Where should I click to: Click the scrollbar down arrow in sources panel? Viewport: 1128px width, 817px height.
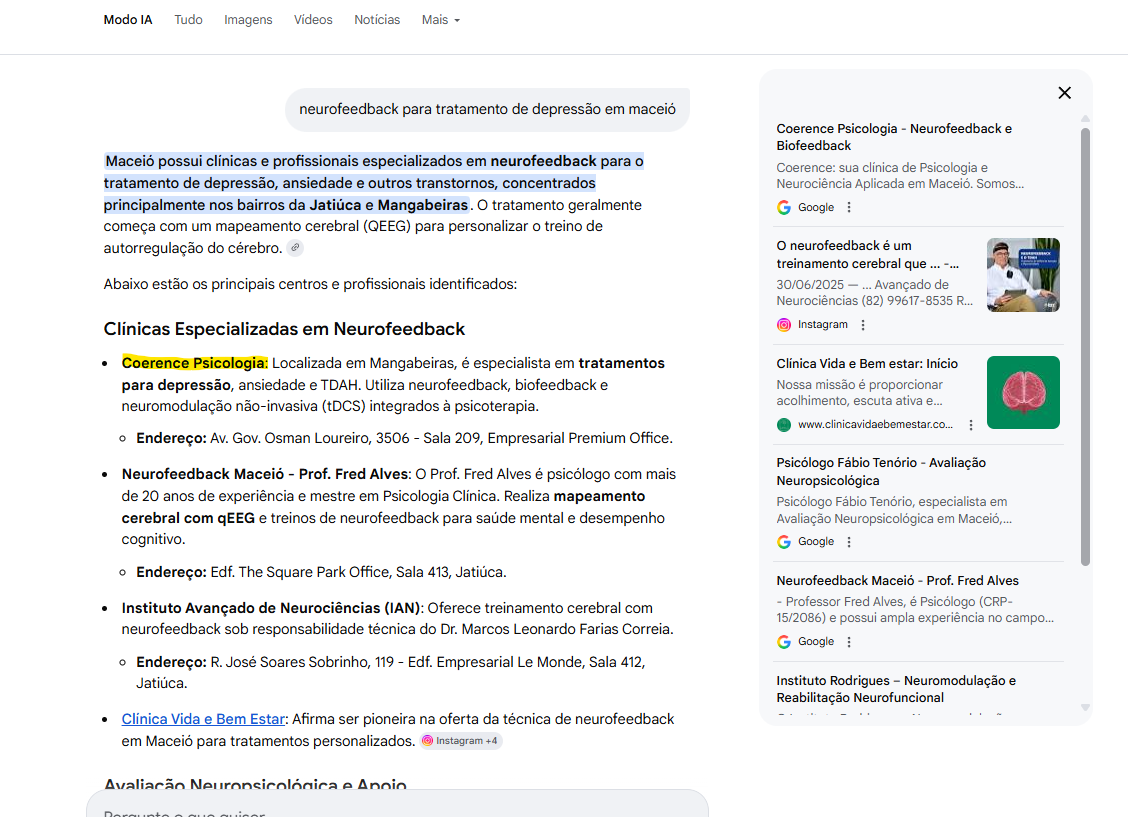coord(1085,708)
